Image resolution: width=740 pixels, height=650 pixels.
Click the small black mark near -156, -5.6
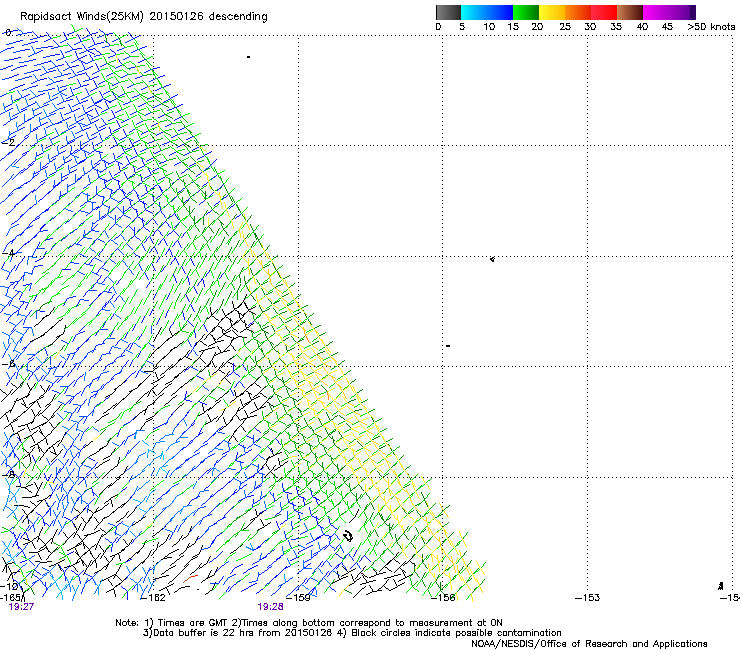pyautogui.click(x=448, y=346)
